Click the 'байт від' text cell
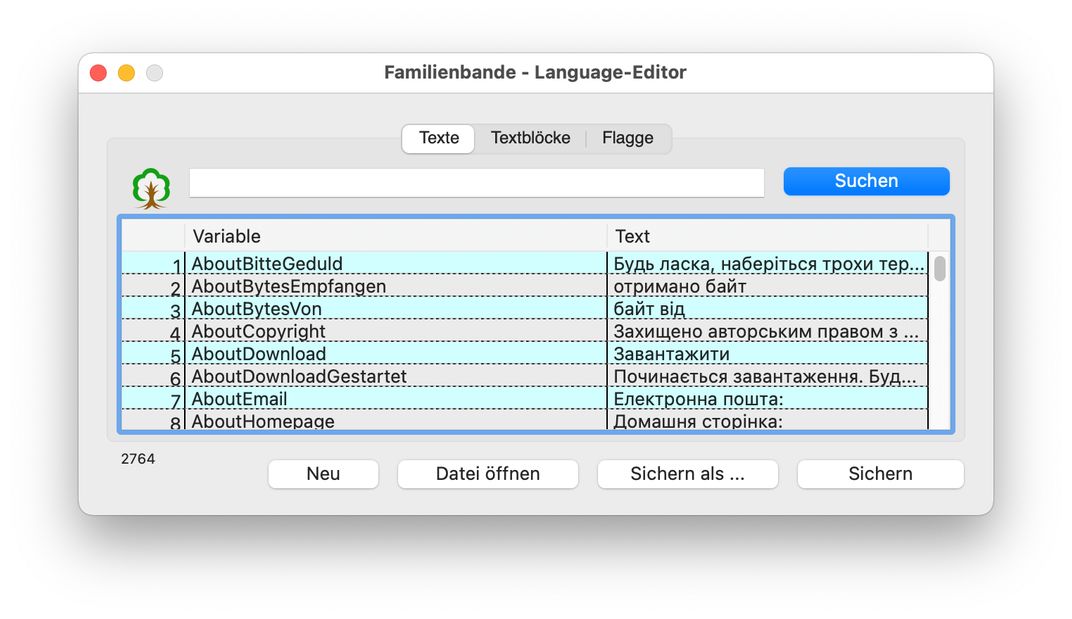The width and height of the screenshot is (1072, 619). point(766,309)
